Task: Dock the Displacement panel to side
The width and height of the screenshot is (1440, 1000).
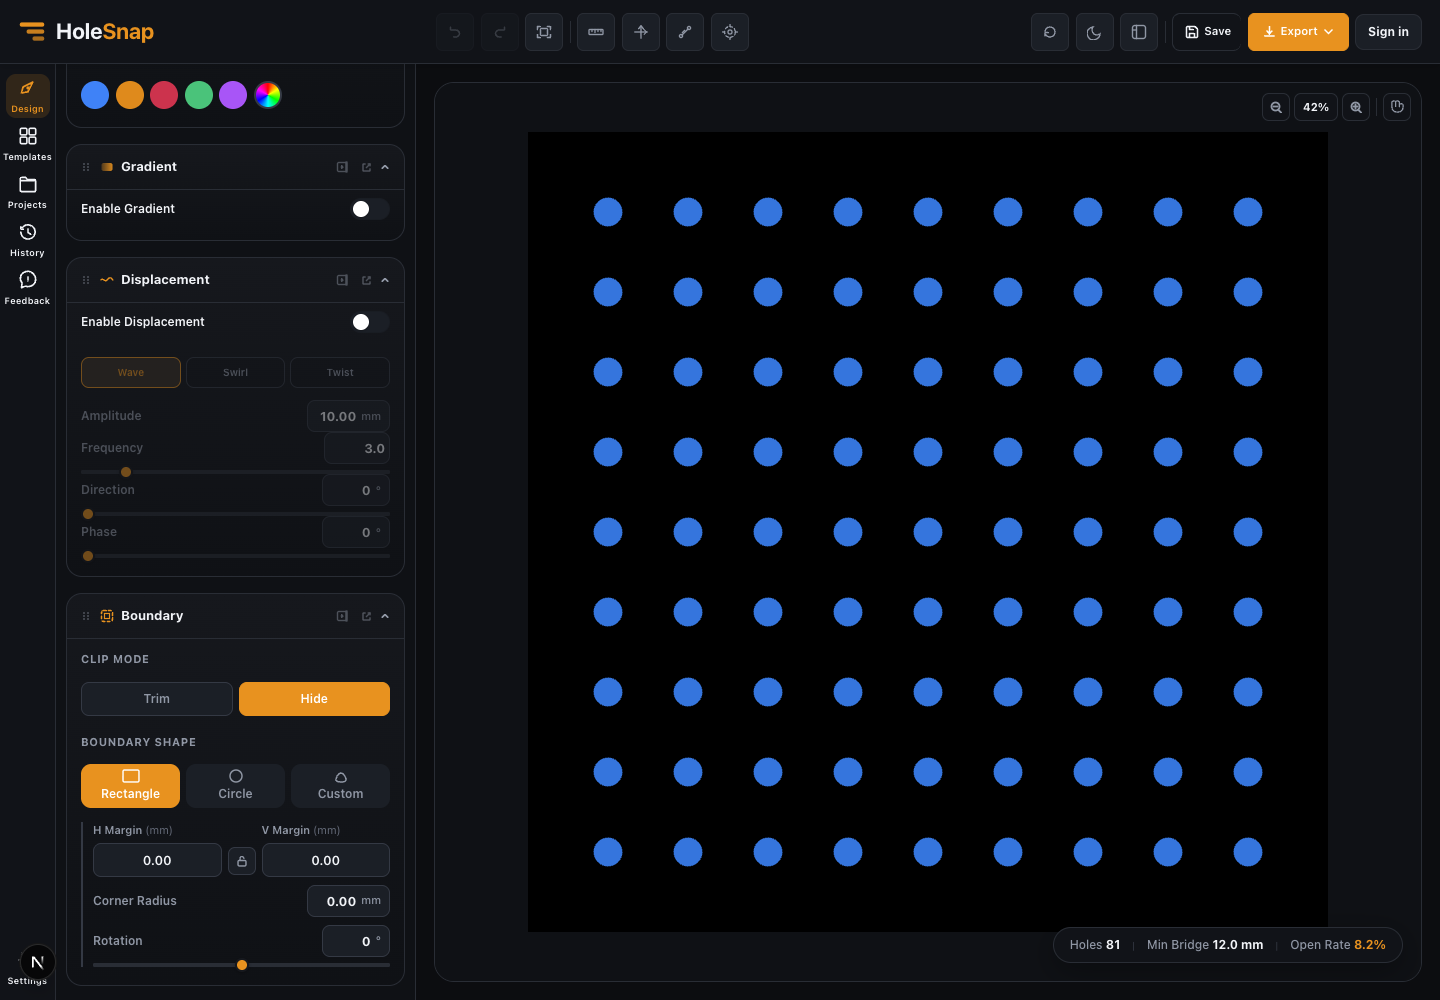Action: [x=342, y=280]
